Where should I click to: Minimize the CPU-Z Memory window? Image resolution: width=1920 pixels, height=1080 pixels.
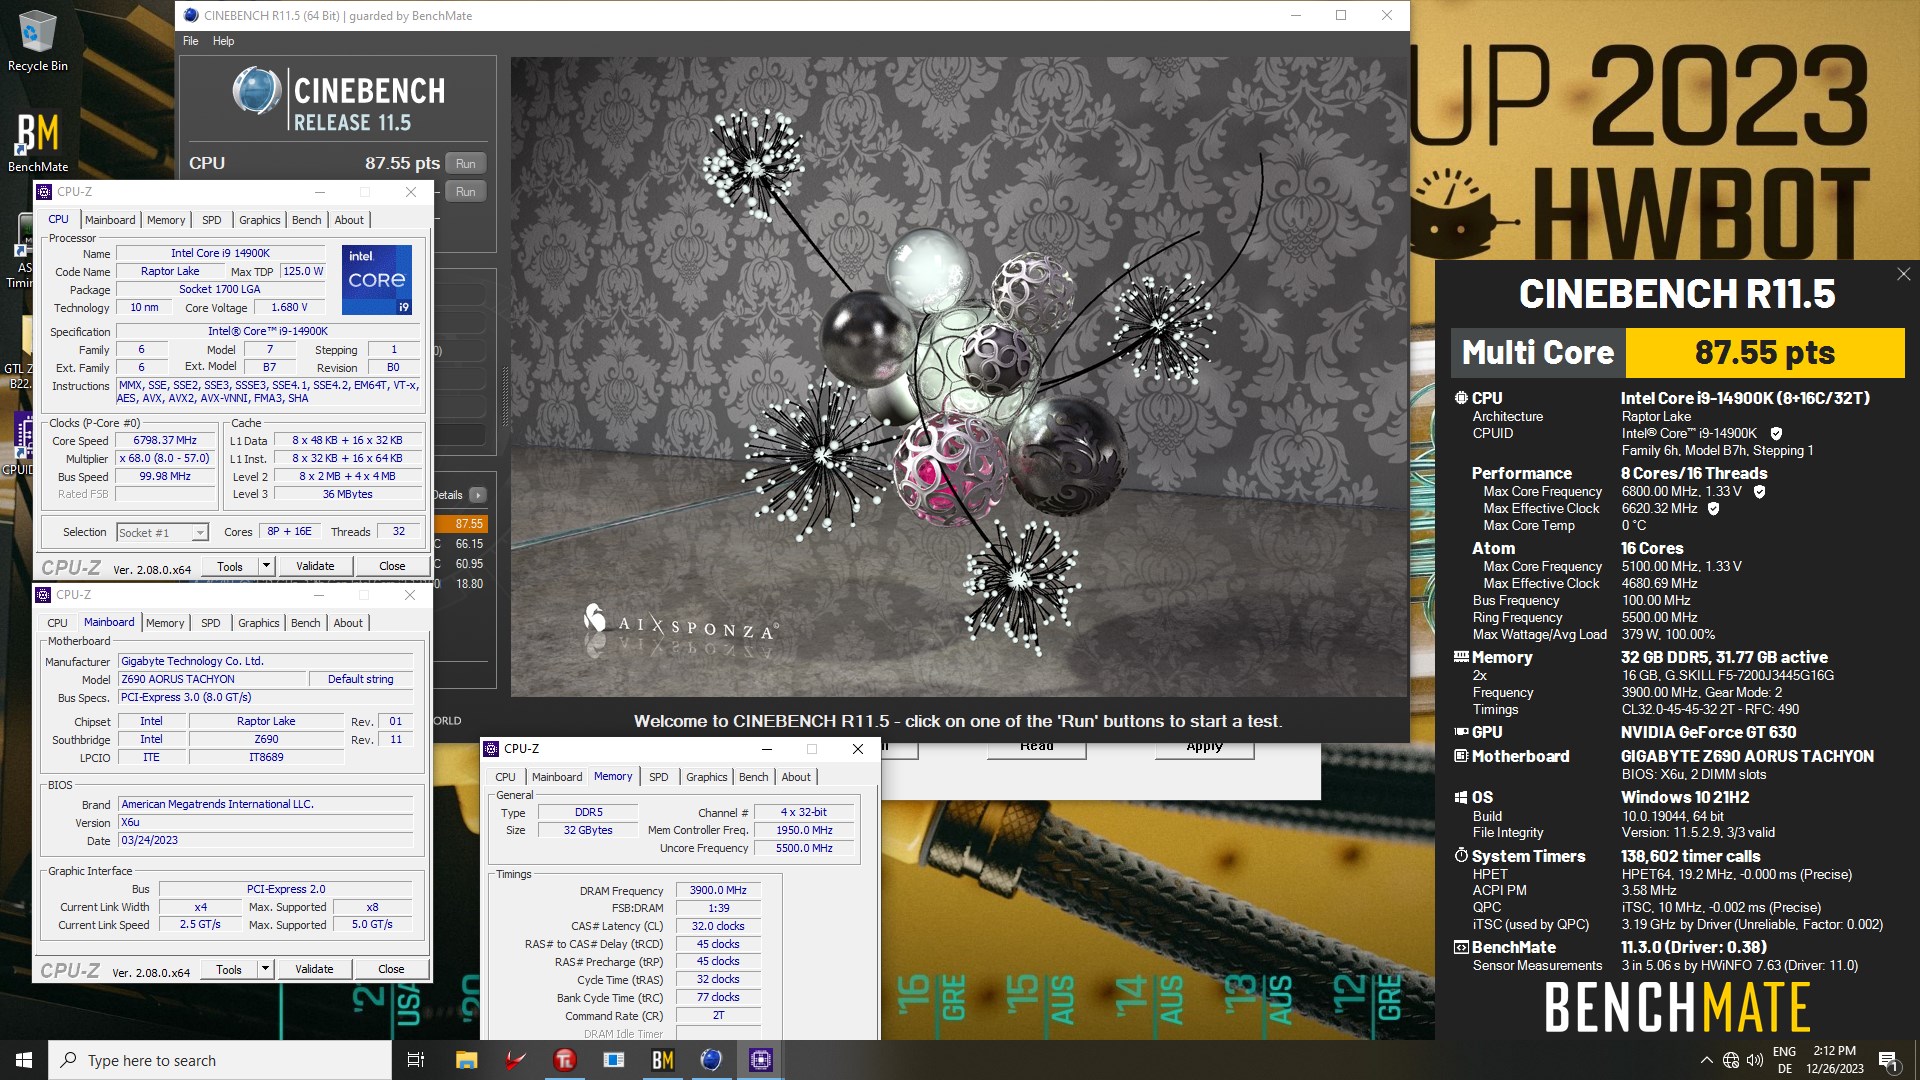(x=767, y=749)
